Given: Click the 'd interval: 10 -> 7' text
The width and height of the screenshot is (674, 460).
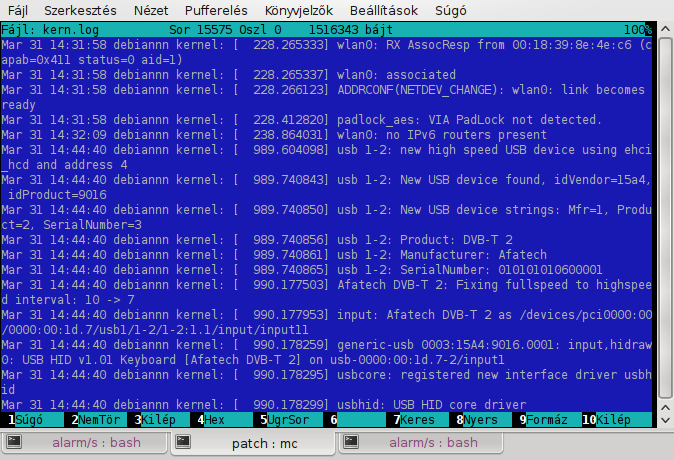Looking at the screenshot, I should pos(68,300).
